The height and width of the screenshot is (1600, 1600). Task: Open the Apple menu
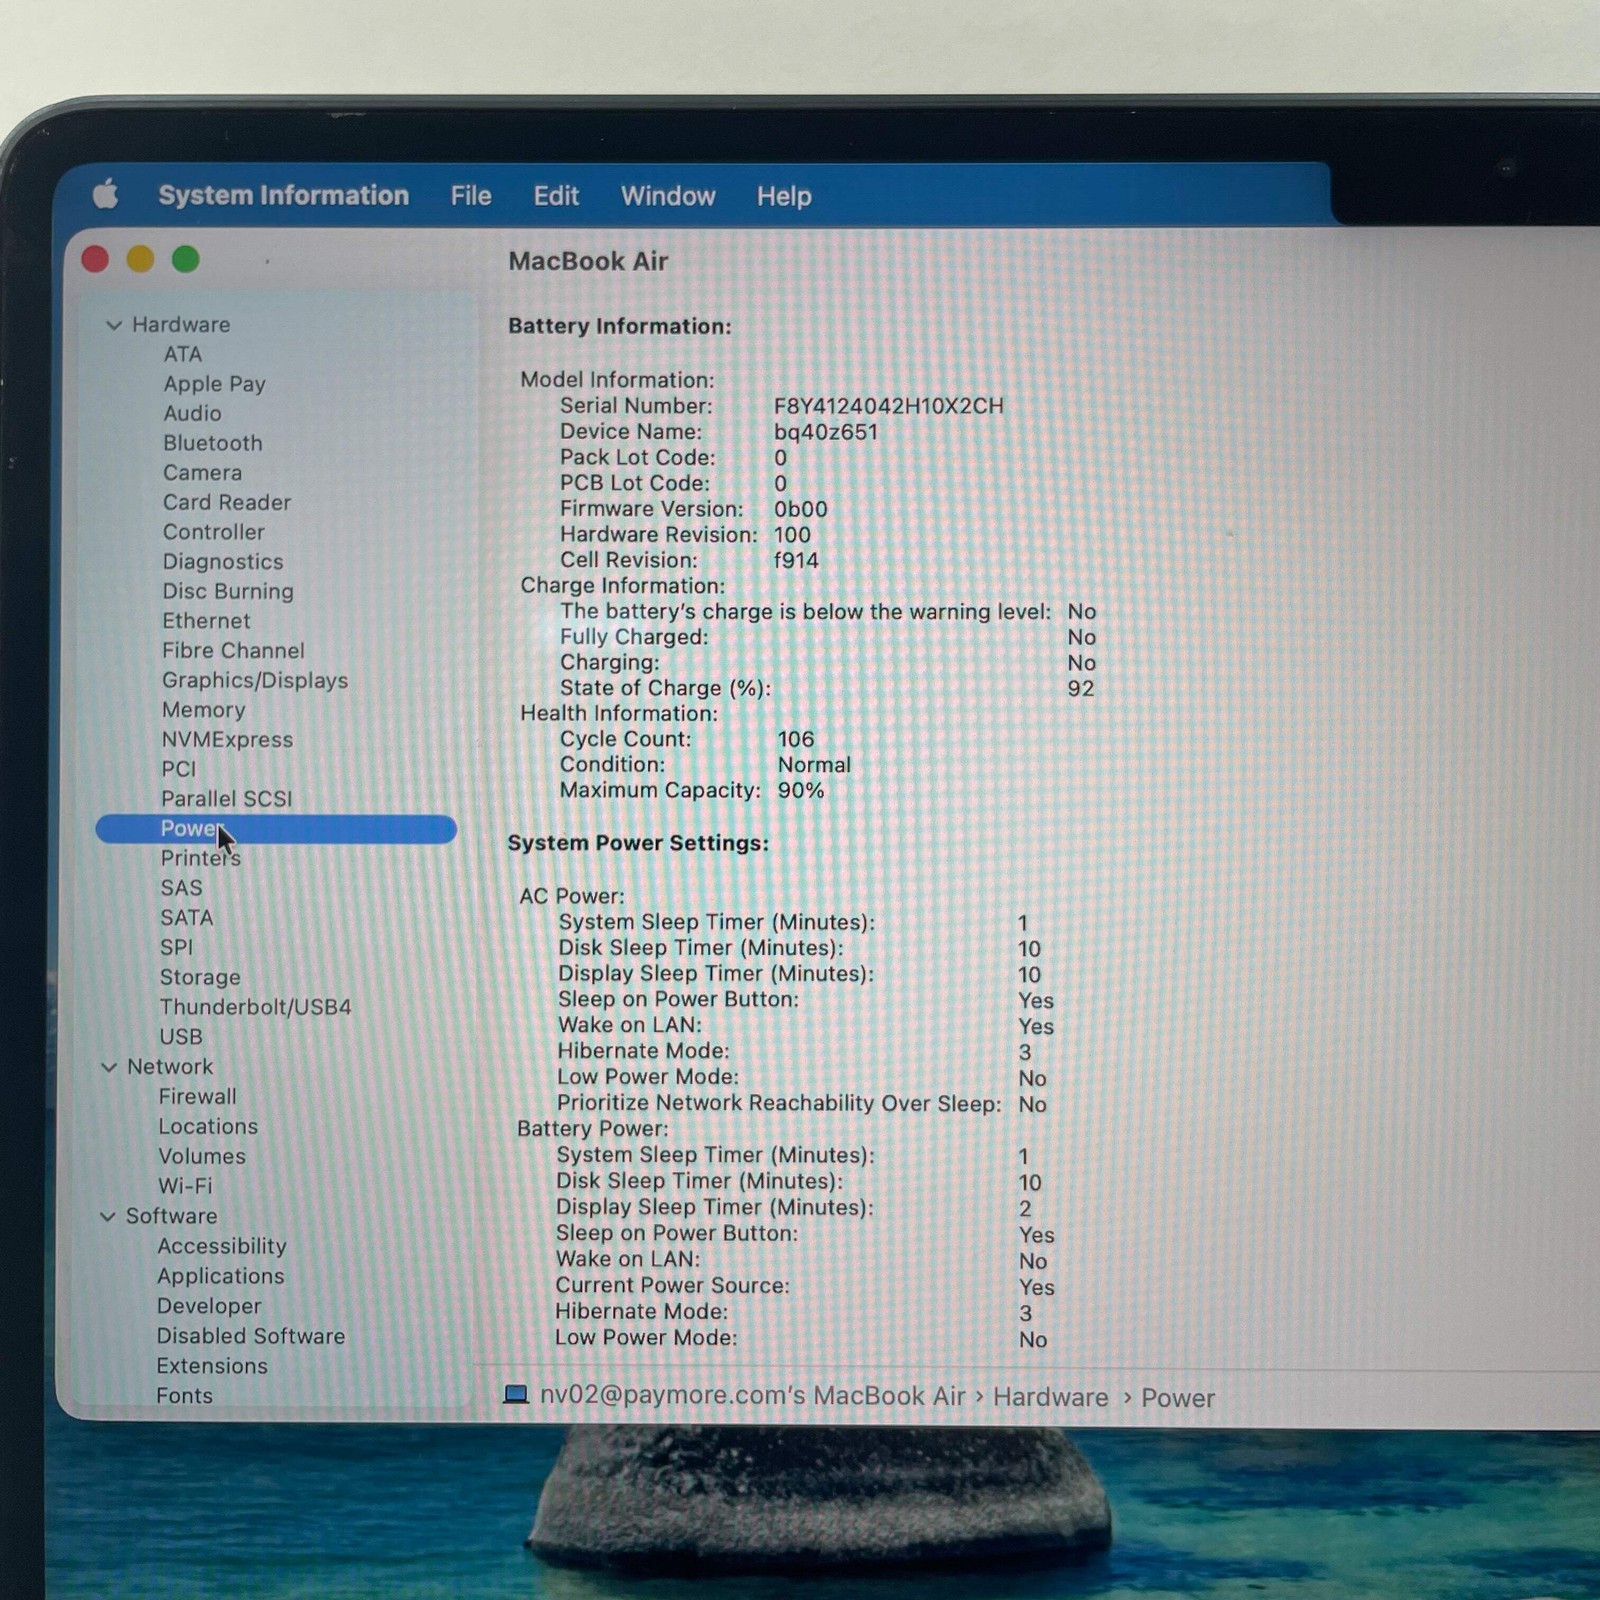[106, 194]
